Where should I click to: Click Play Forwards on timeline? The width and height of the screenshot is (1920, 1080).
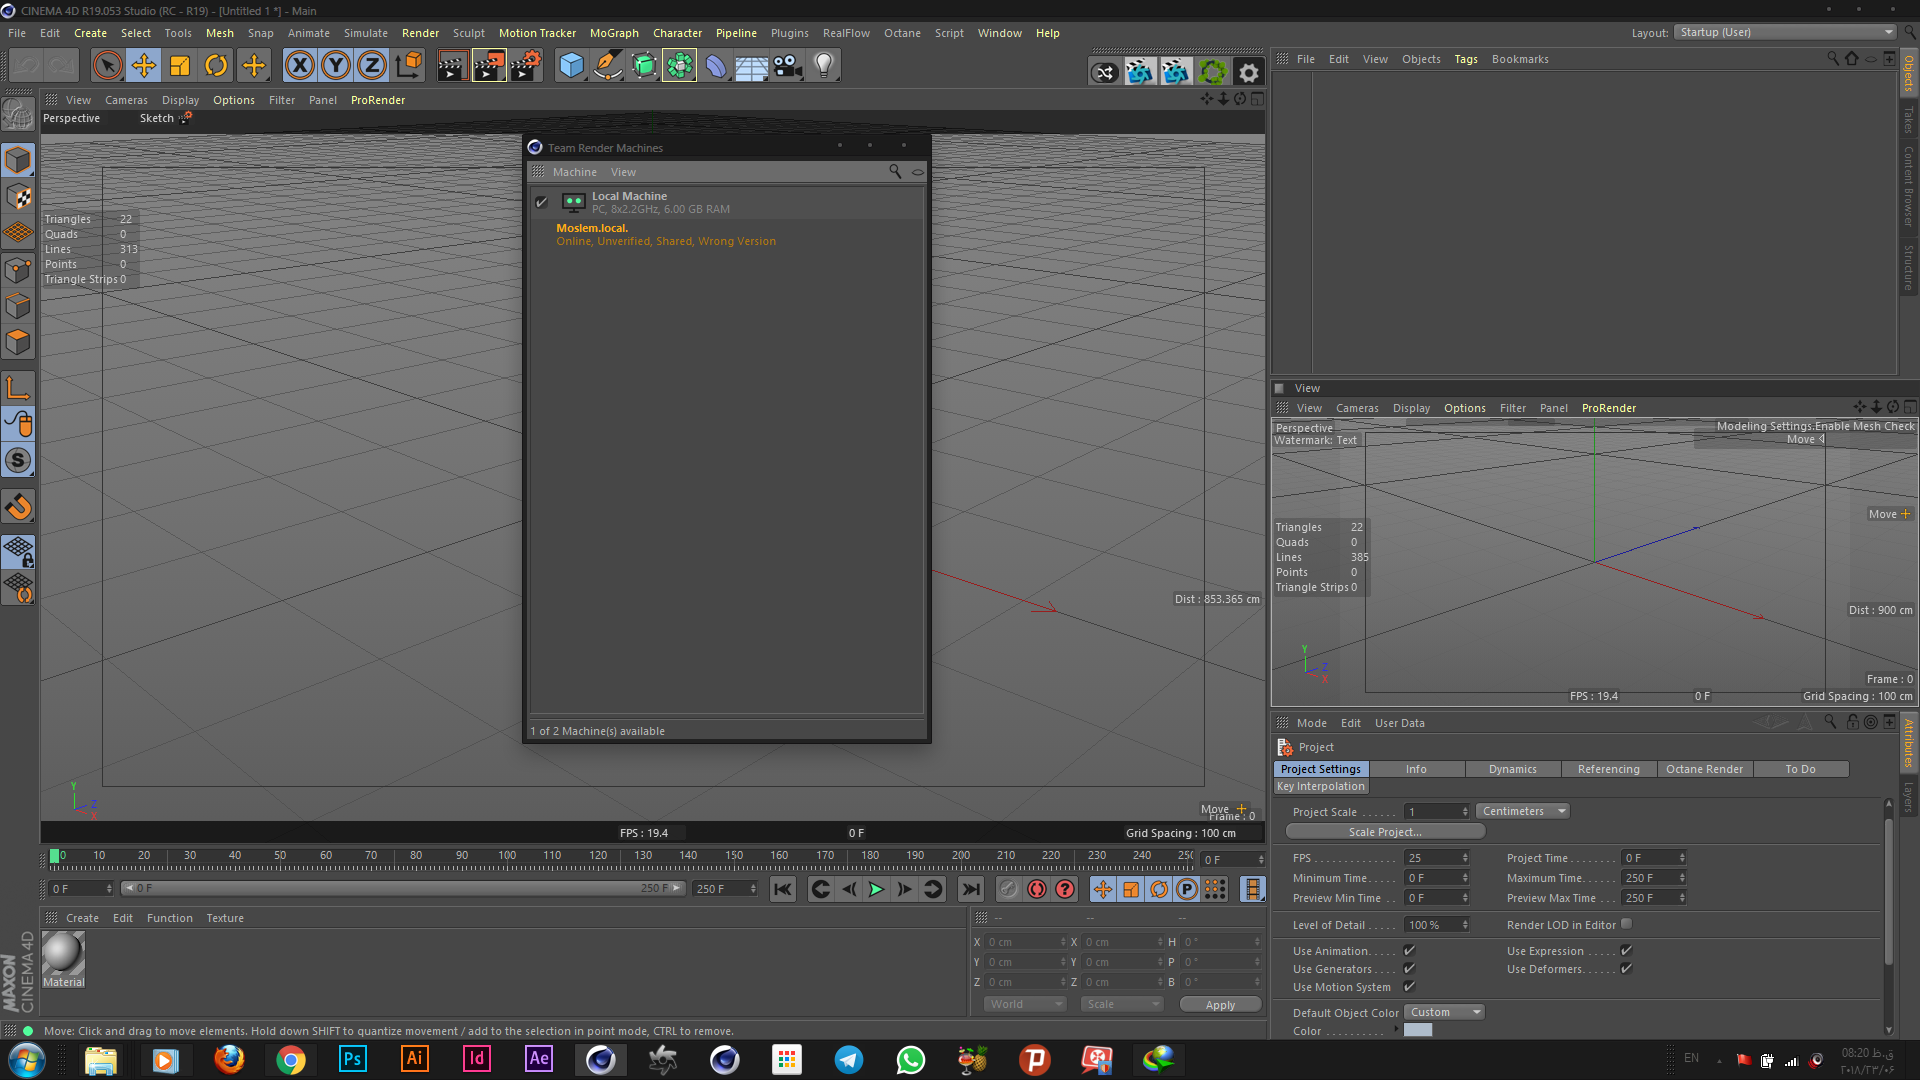pos(877,889)
